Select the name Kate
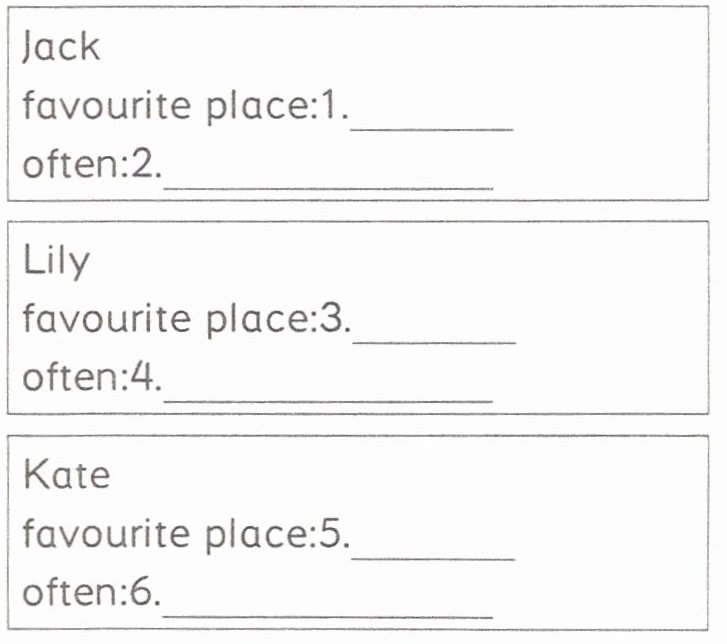 [66, 475]
